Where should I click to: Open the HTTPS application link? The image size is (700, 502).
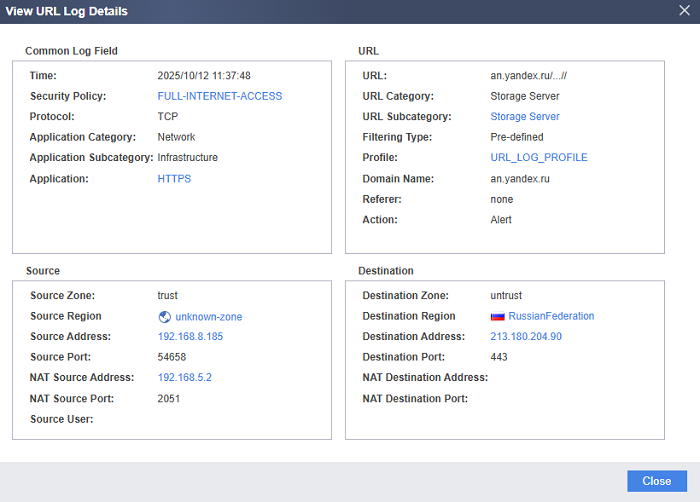pos(174,179)
